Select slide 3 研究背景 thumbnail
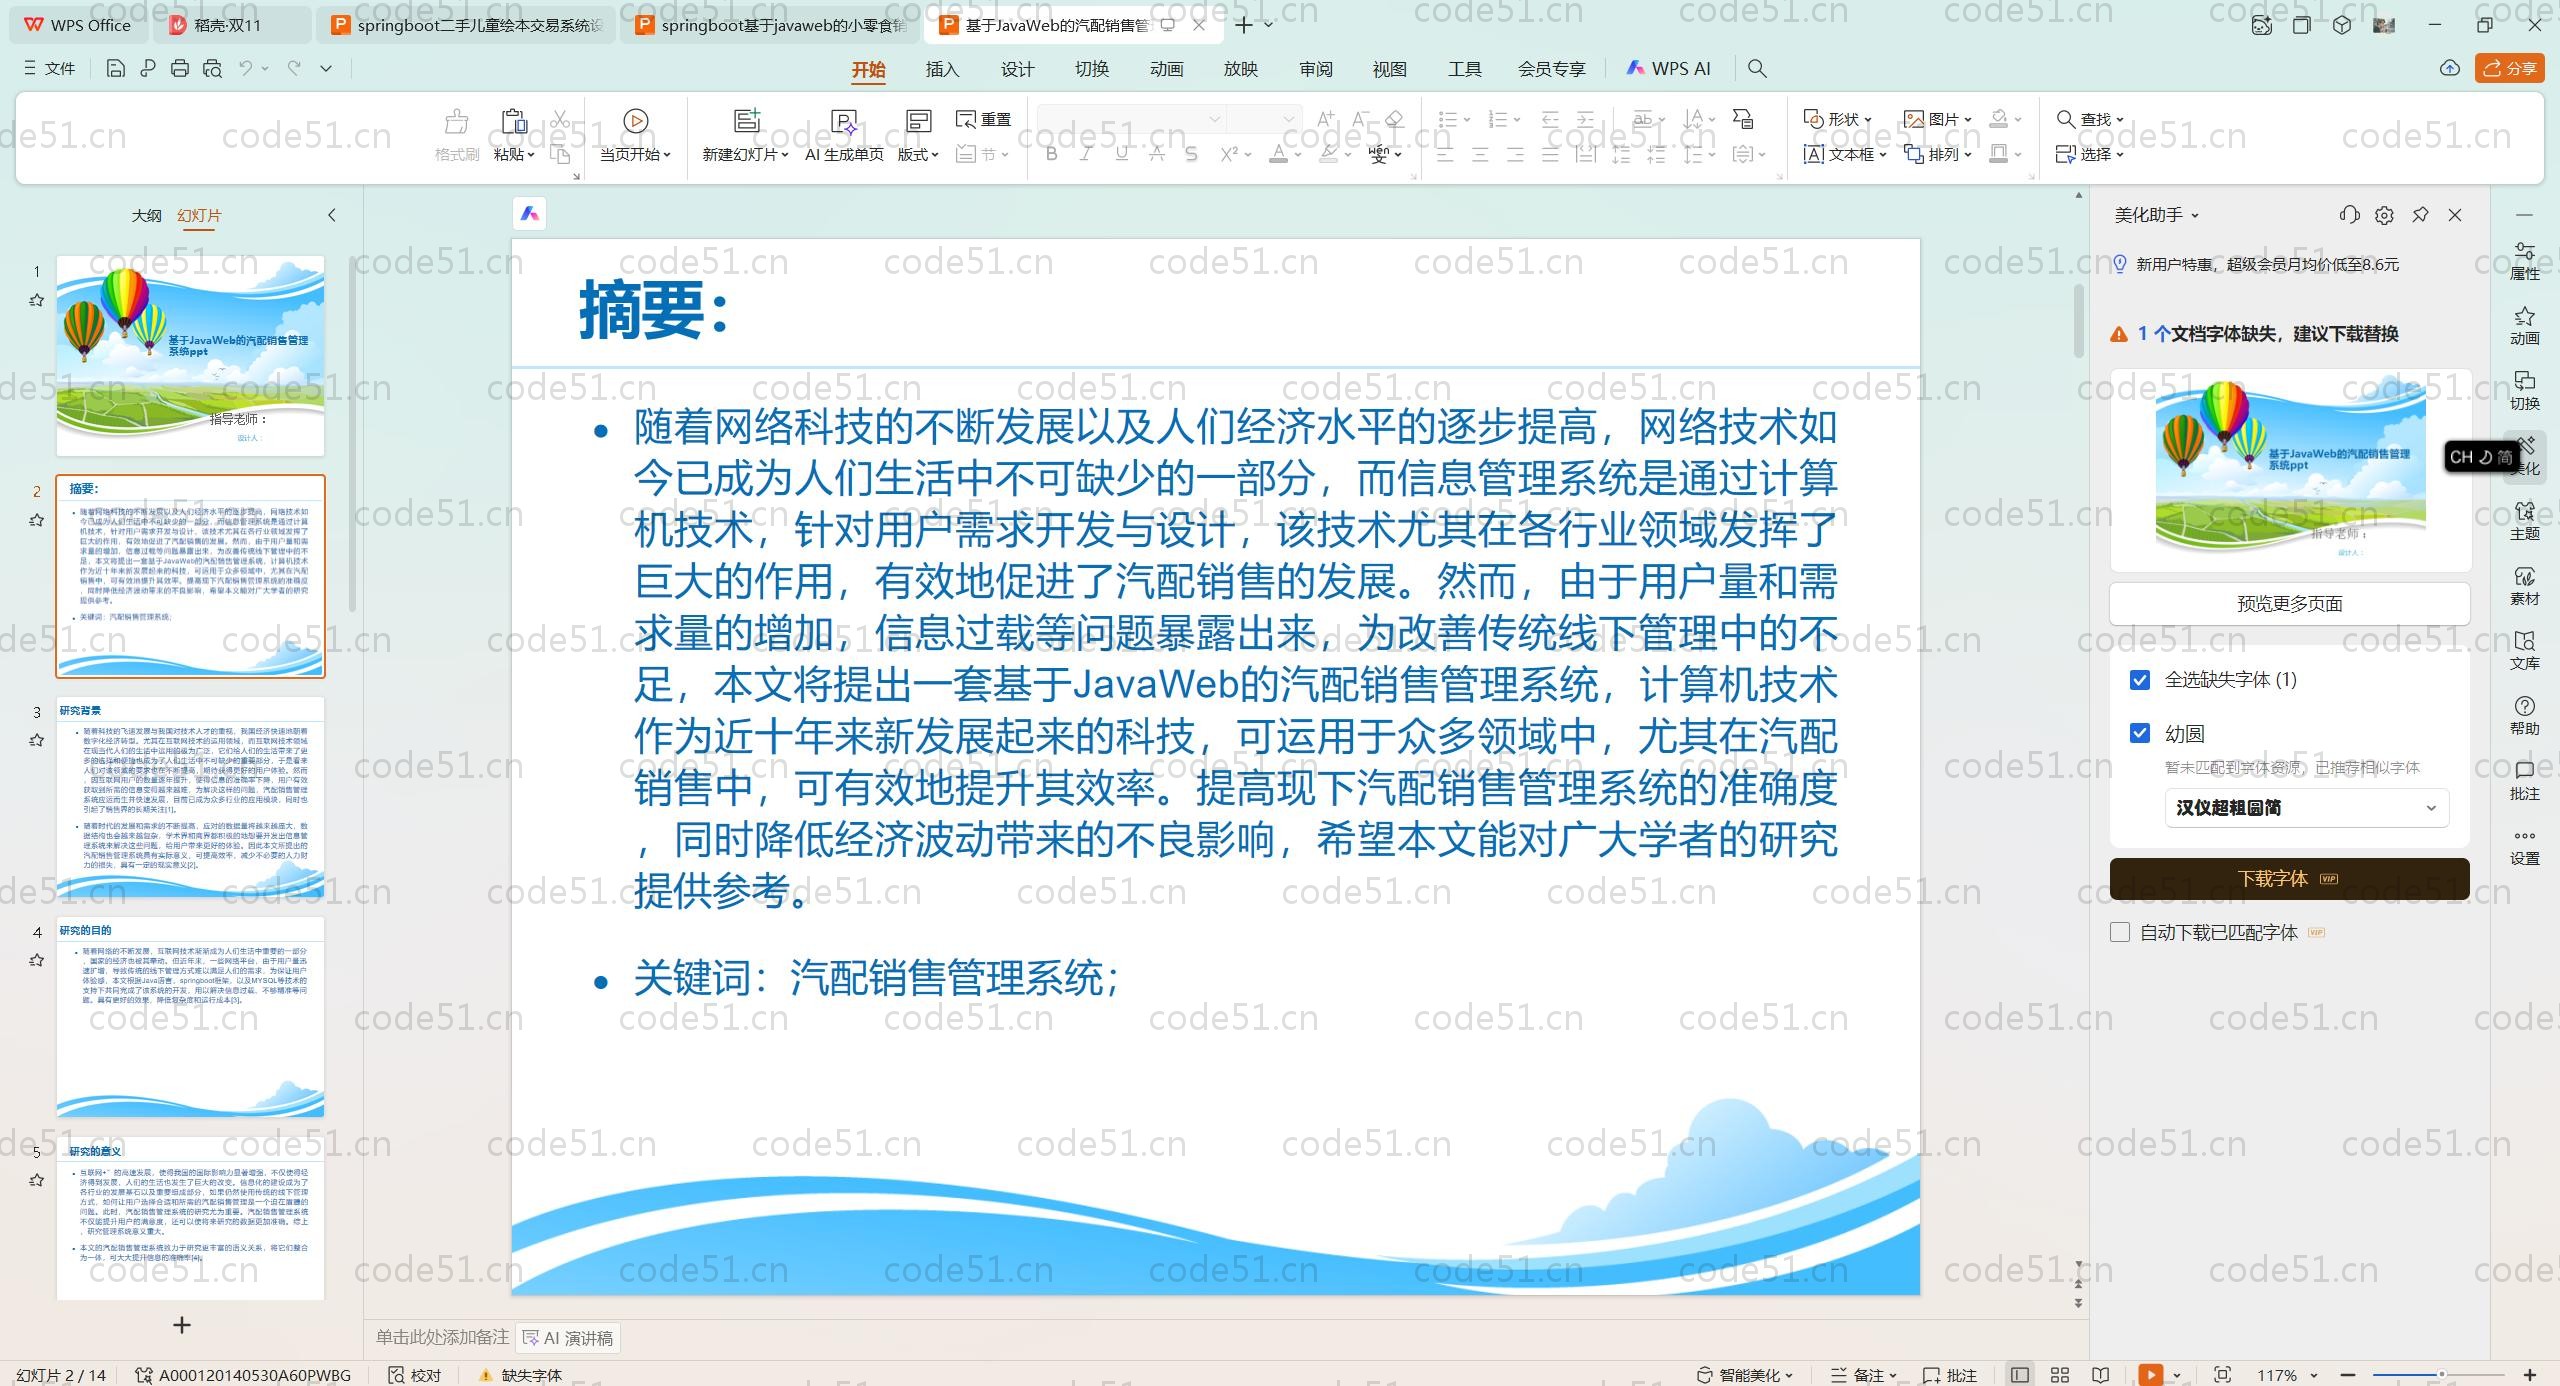 pyautogui.click(x=190, y=797)
